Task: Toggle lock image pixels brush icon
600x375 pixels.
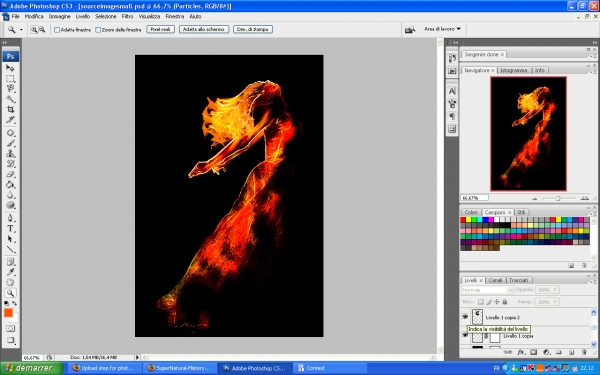Action: pos(489,302)
